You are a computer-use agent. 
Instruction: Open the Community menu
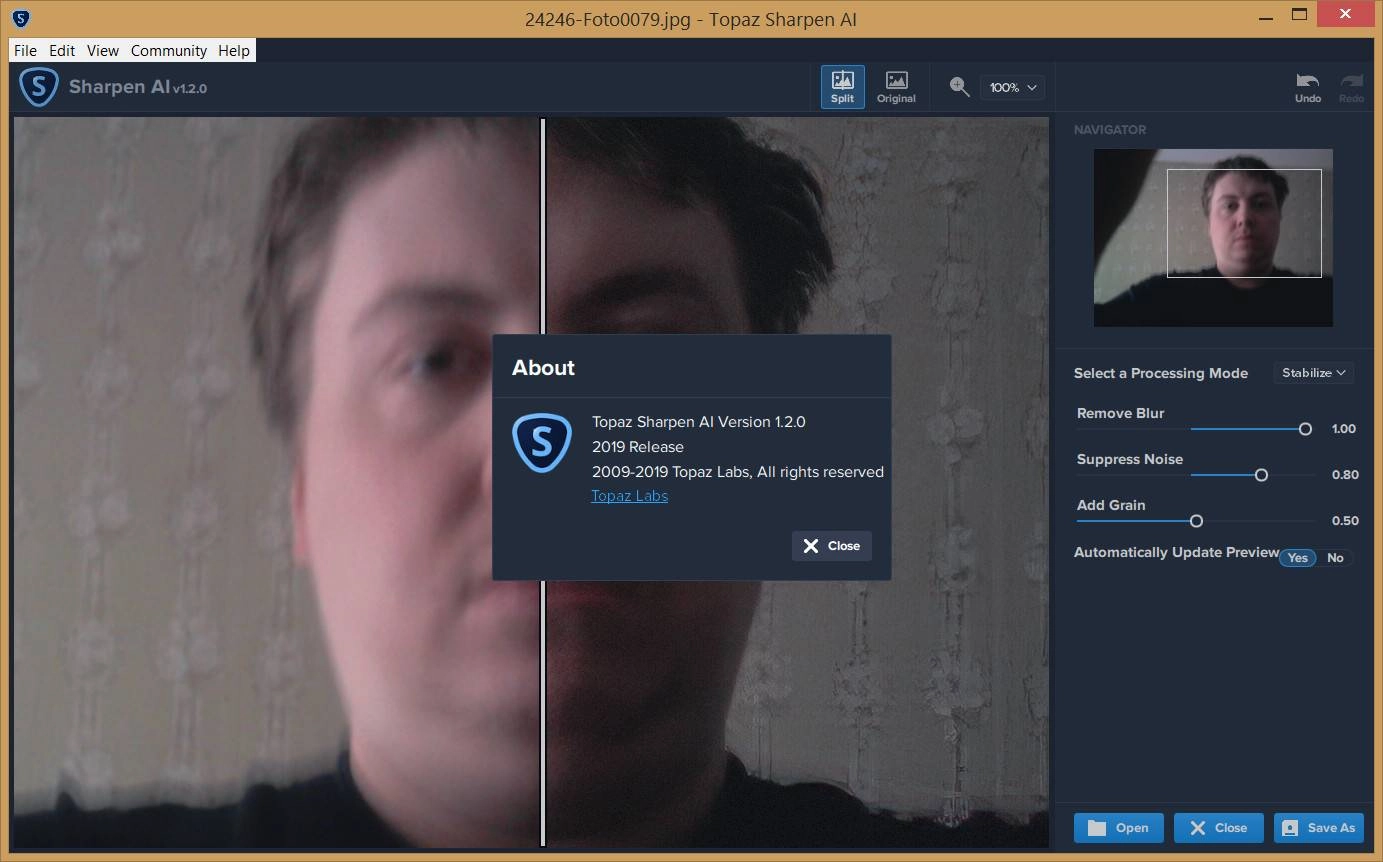tap(169, 50)
